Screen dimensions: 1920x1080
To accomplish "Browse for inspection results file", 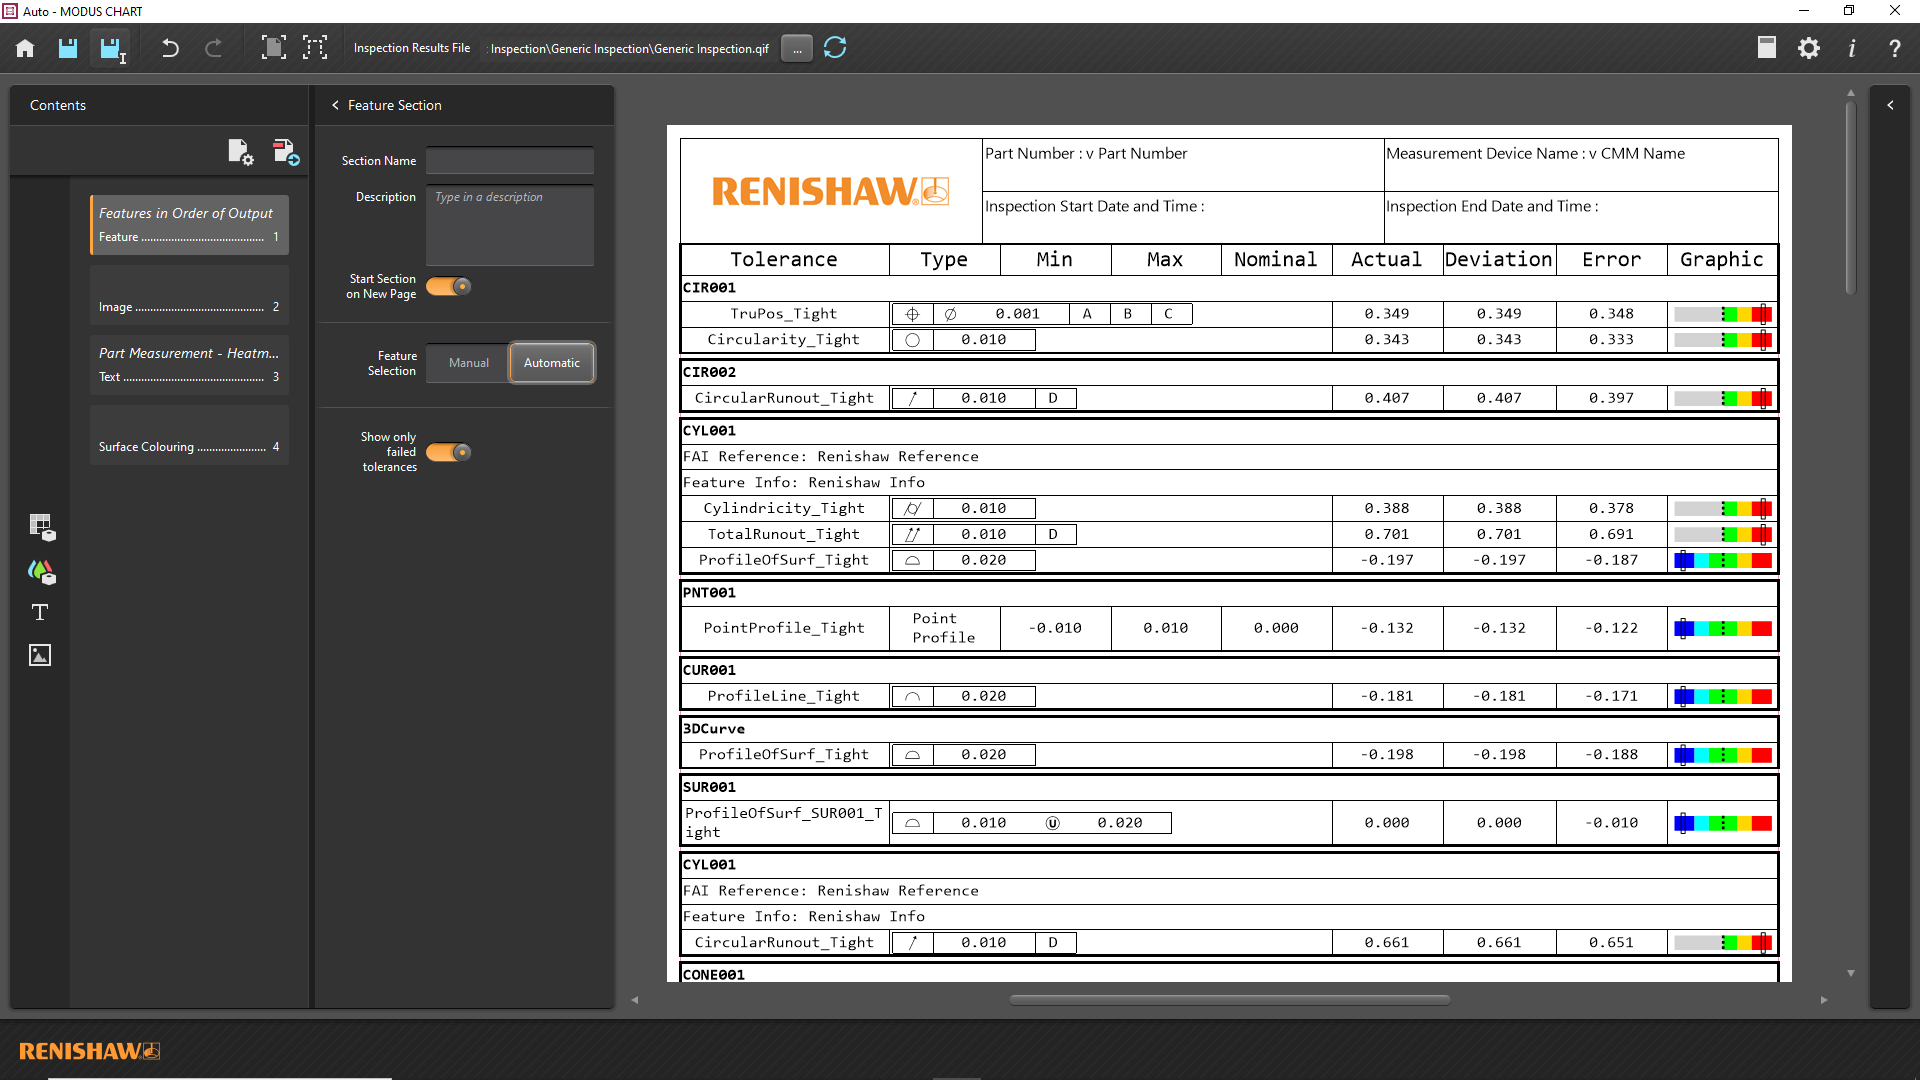I will (x=796, y=48).
